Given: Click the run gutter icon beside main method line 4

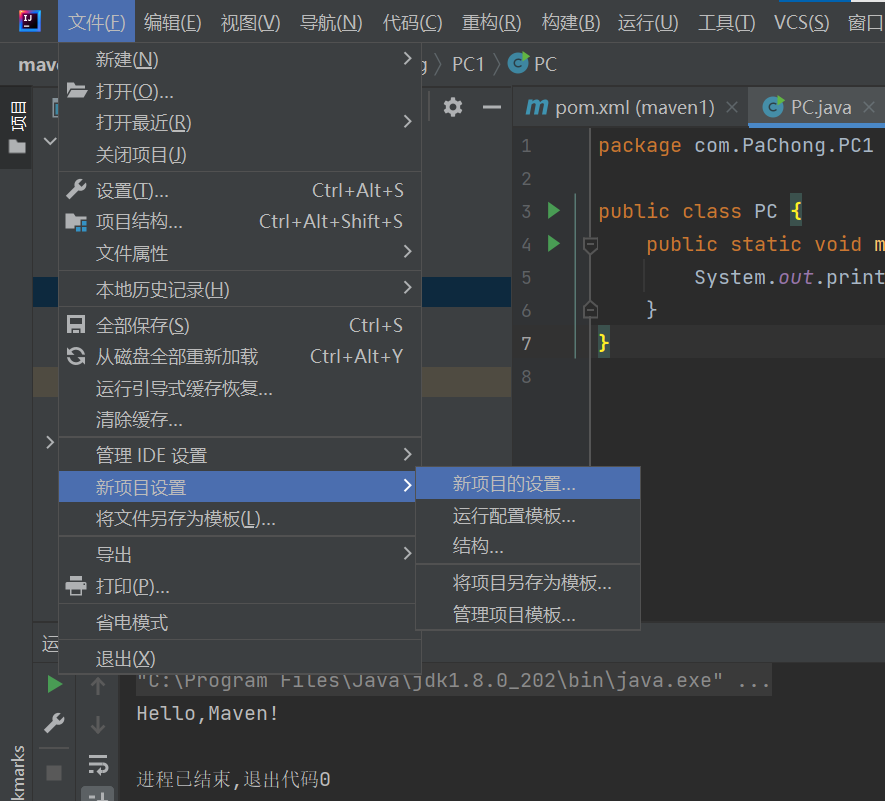Looking at the screenshot, I should point(554,243).
